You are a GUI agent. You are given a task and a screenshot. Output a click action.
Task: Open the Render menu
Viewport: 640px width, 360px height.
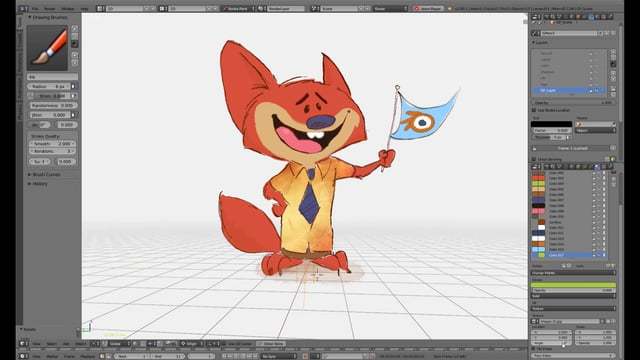click(x=50, y=8)
